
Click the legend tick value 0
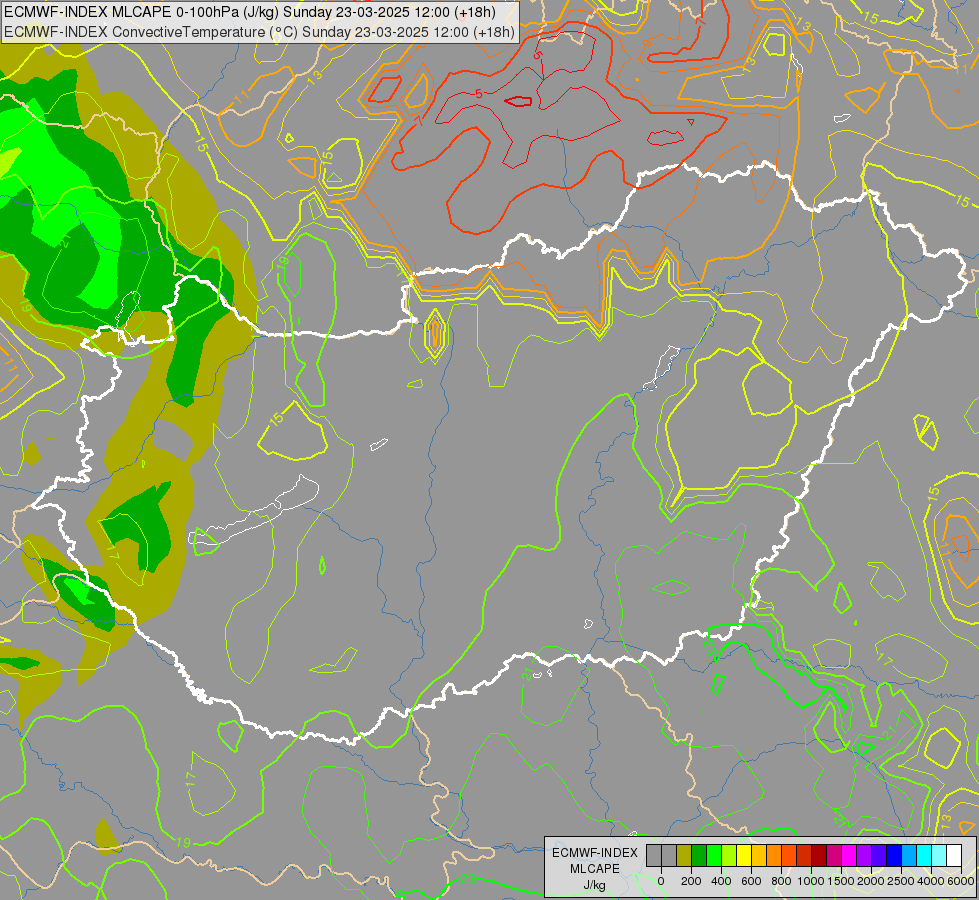coord(661,881)
